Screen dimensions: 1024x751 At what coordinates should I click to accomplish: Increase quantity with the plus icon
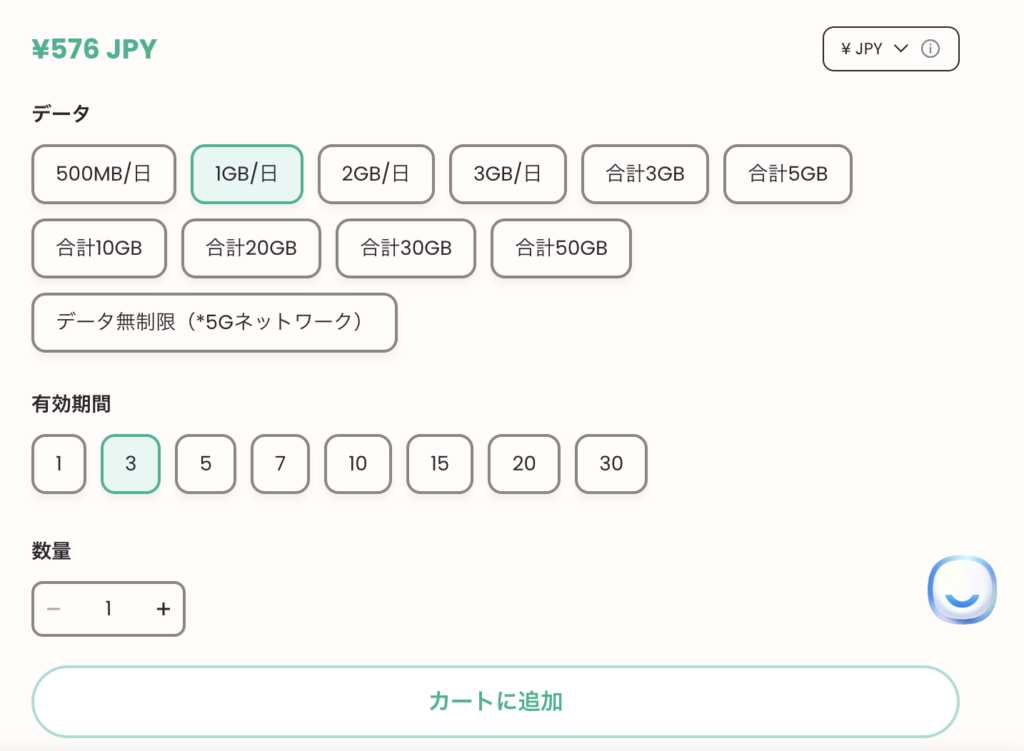pos(163,609)
